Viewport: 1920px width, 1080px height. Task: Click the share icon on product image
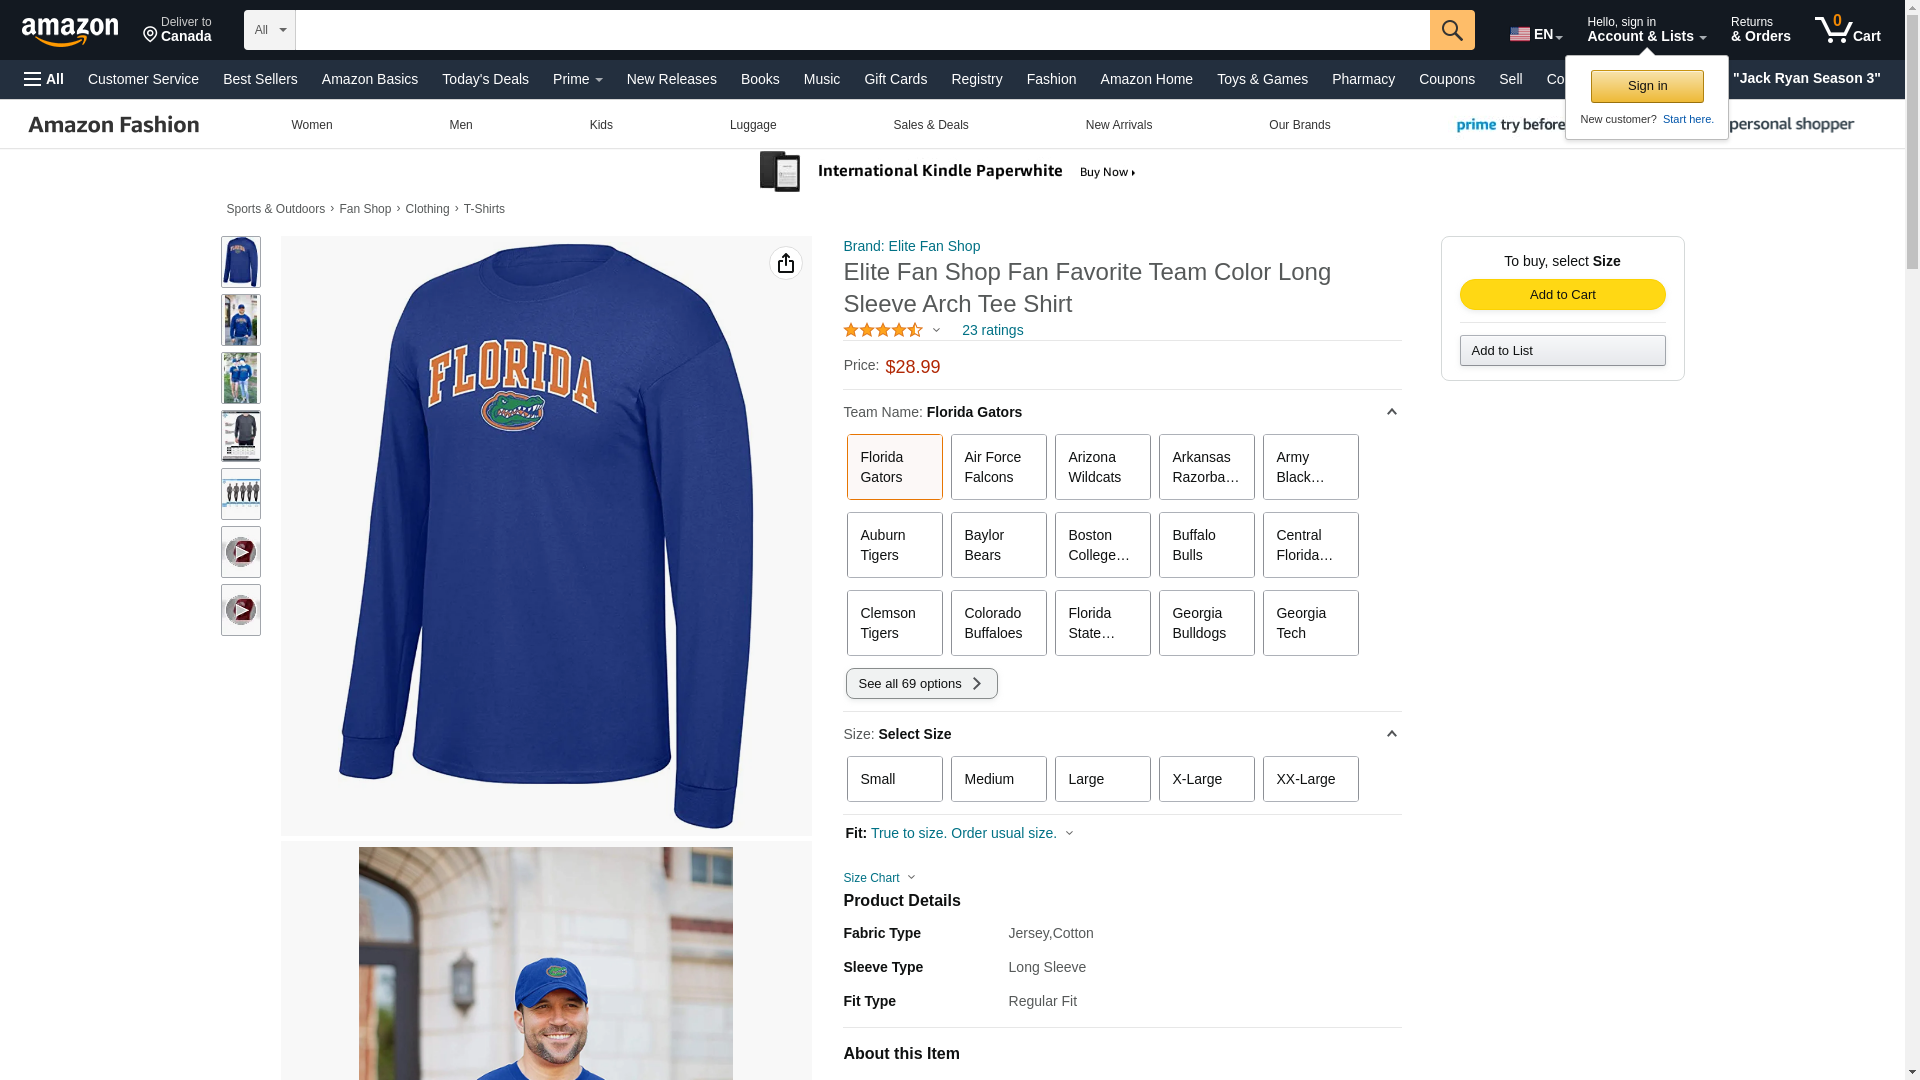[785, 263]
